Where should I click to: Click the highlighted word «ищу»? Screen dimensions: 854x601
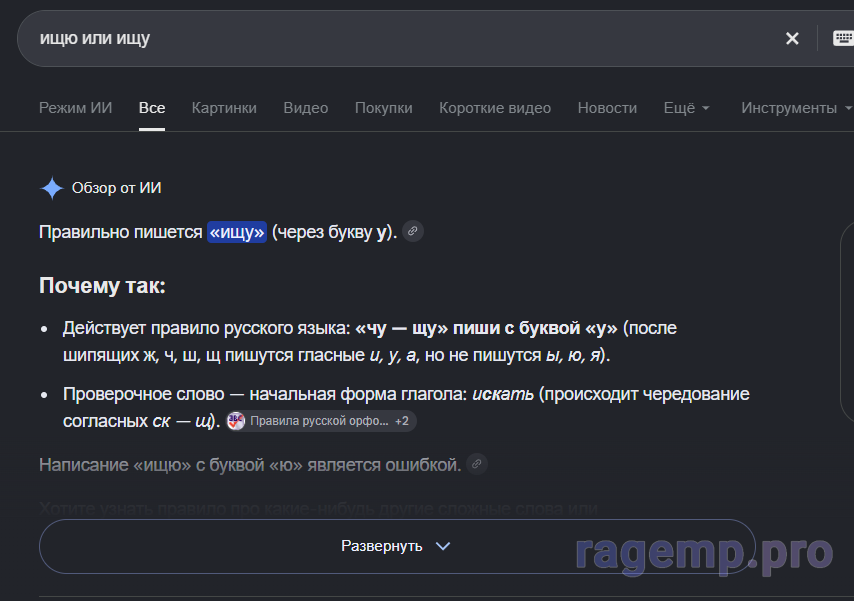[237, 232]
